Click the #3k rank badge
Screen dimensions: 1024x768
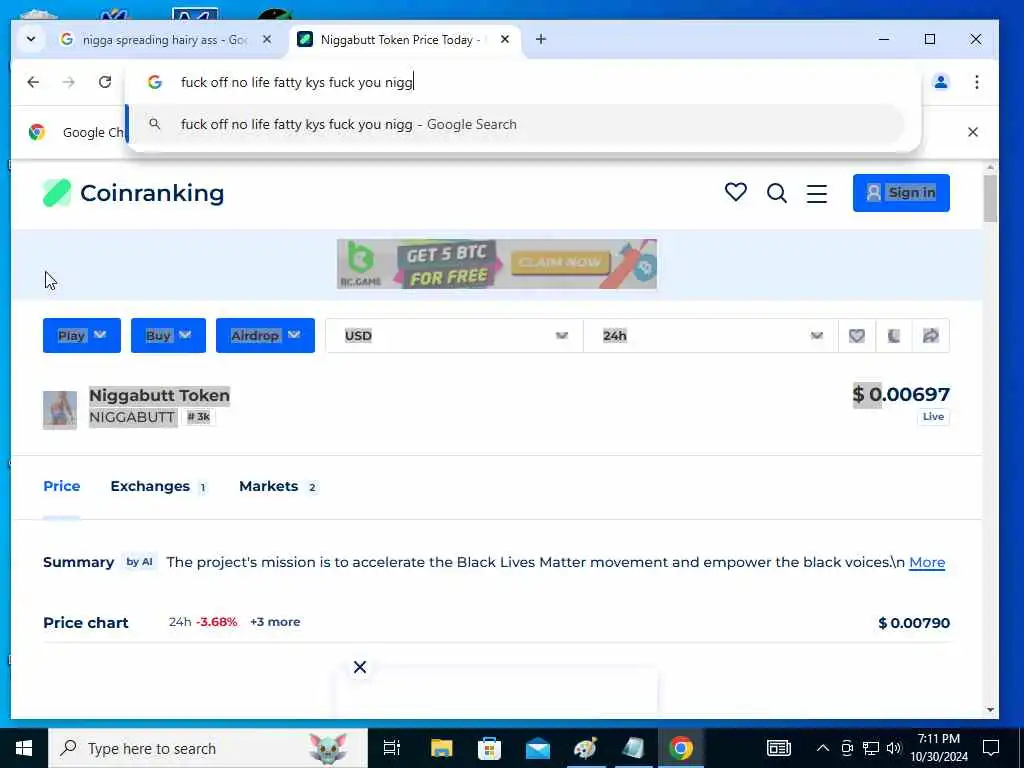pos(199,417)
